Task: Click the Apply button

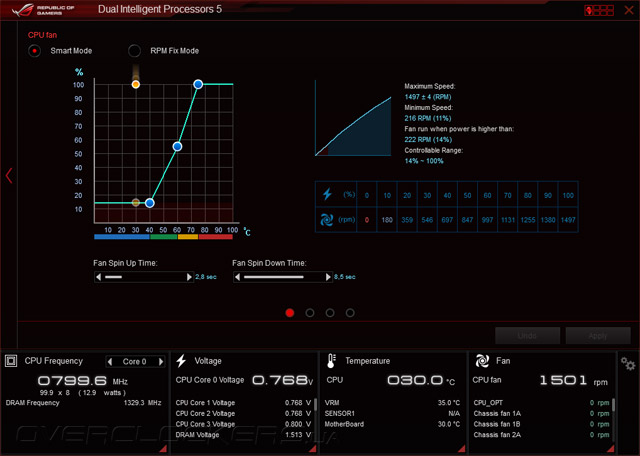Action: pyautogui.click(x=598, y=336)
